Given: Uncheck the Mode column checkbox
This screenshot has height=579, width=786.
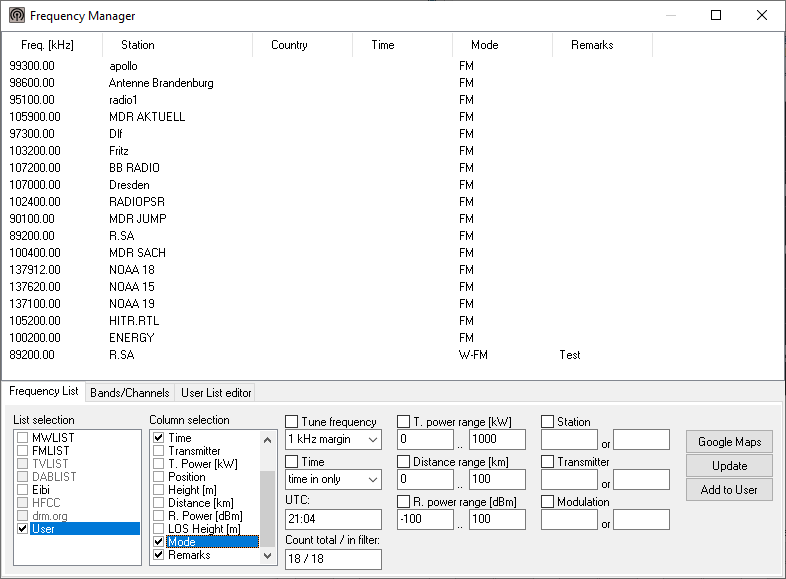Looking at the screenshot, I should [x=158, y=542].
